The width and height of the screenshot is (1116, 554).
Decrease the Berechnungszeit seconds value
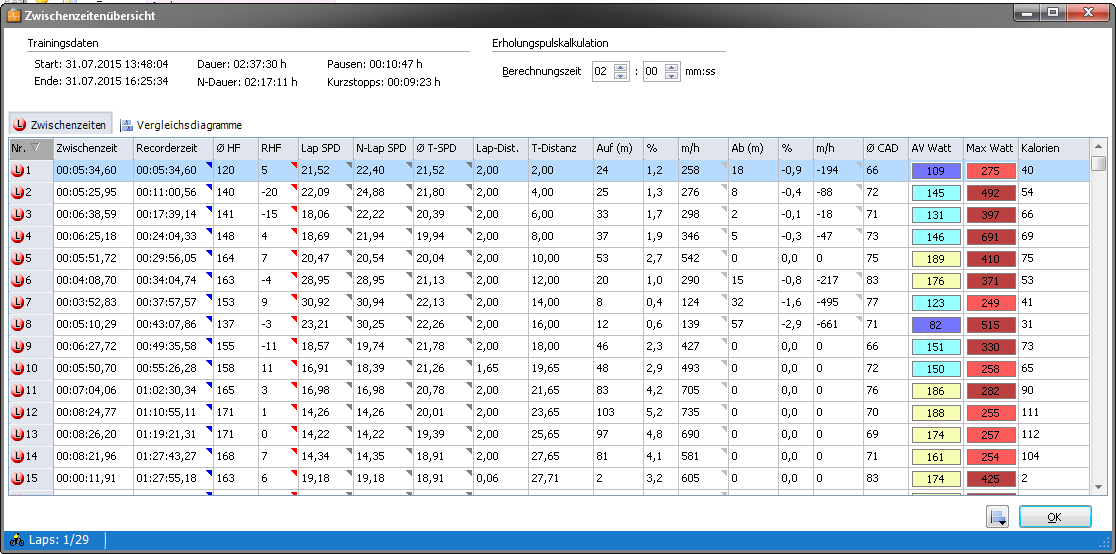pyautogui.click(x=671, y=75)
